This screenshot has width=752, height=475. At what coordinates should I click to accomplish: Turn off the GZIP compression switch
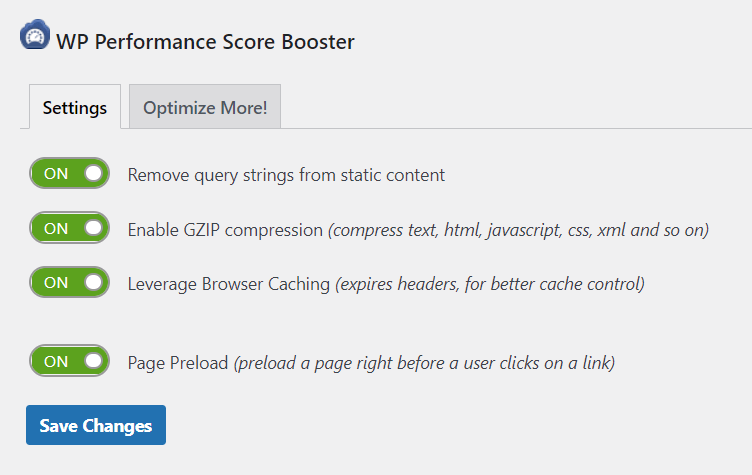[69, 229]
